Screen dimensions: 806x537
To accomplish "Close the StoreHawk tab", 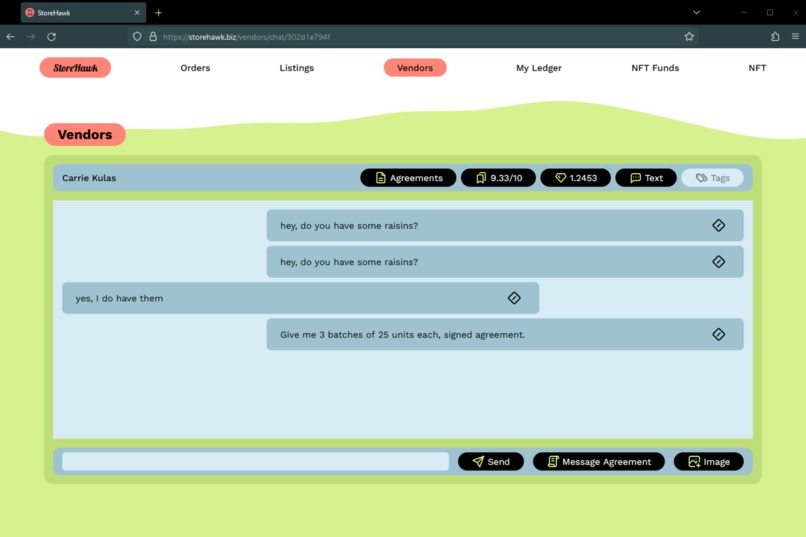I will click(x=137, y=12).
